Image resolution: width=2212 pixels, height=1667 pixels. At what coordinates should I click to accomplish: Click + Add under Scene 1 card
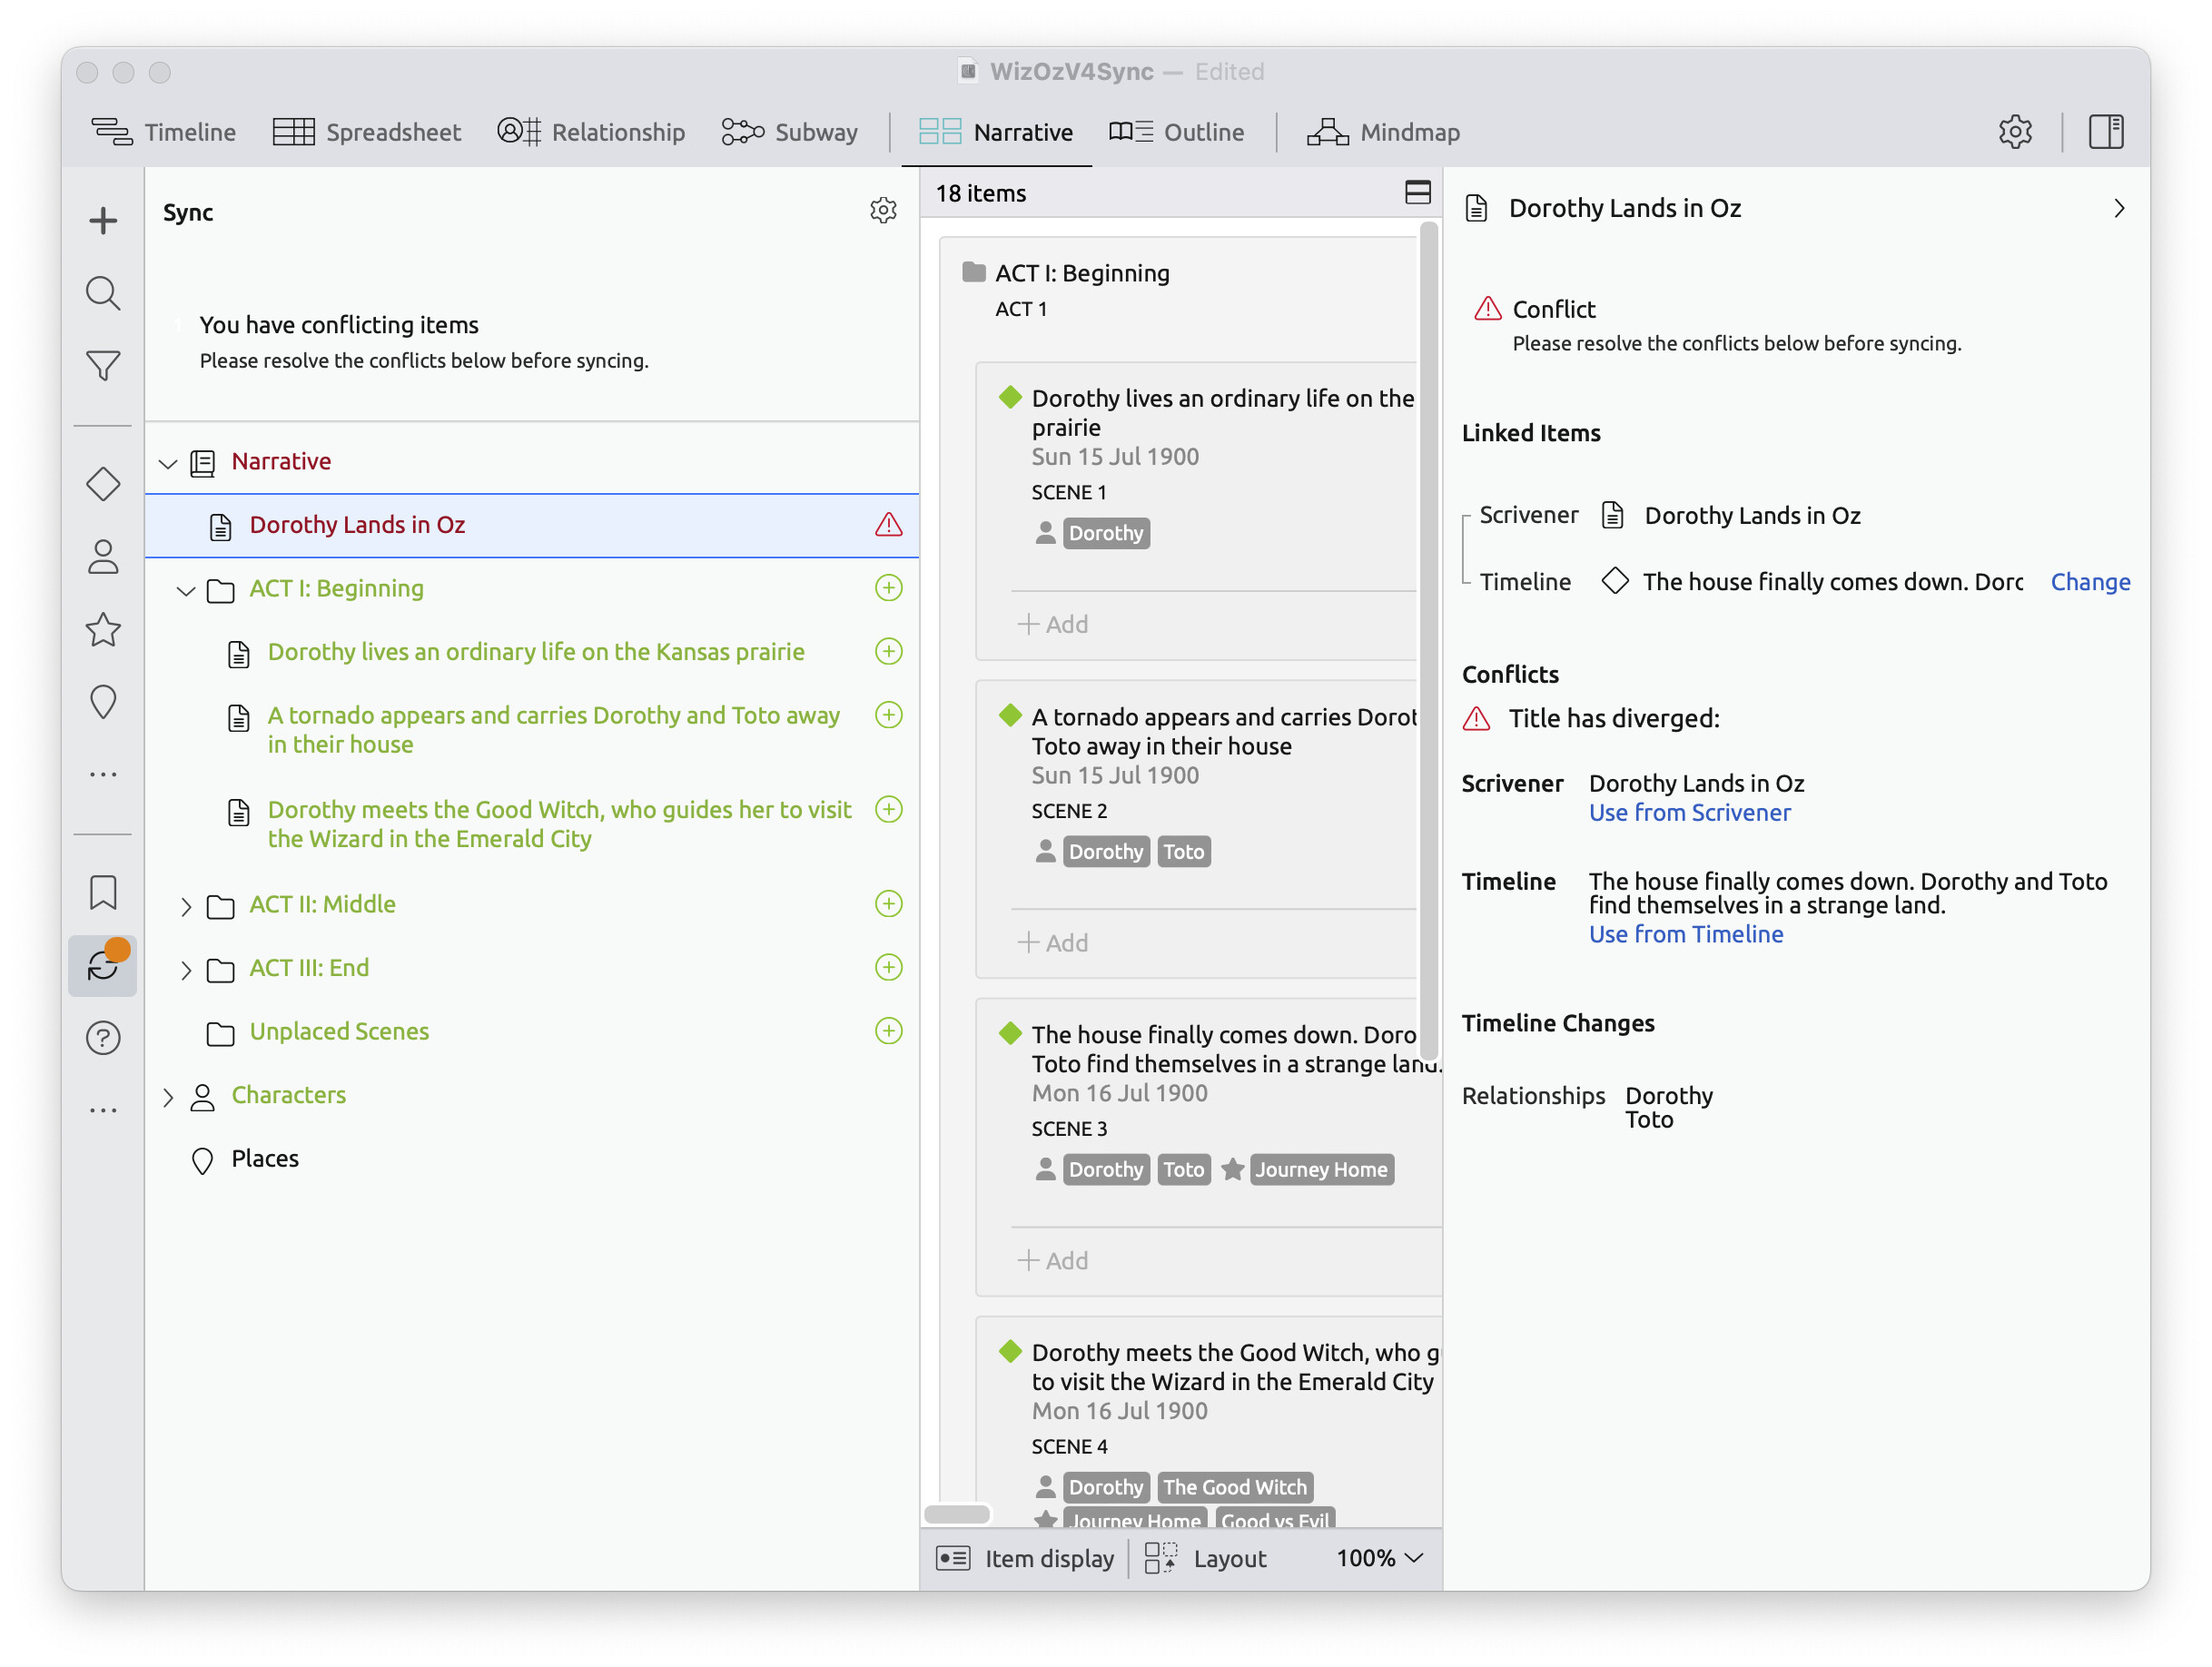(x=1052, y=624)
